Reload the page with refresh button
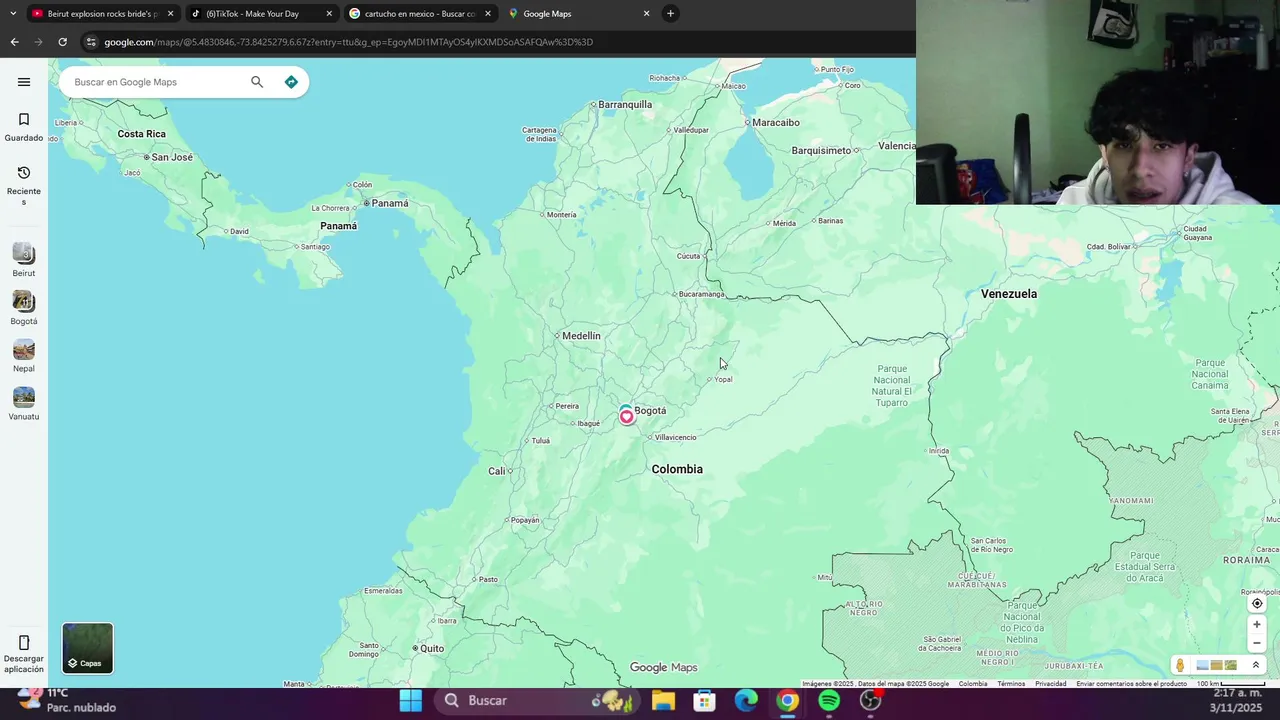 coord(62,42)
